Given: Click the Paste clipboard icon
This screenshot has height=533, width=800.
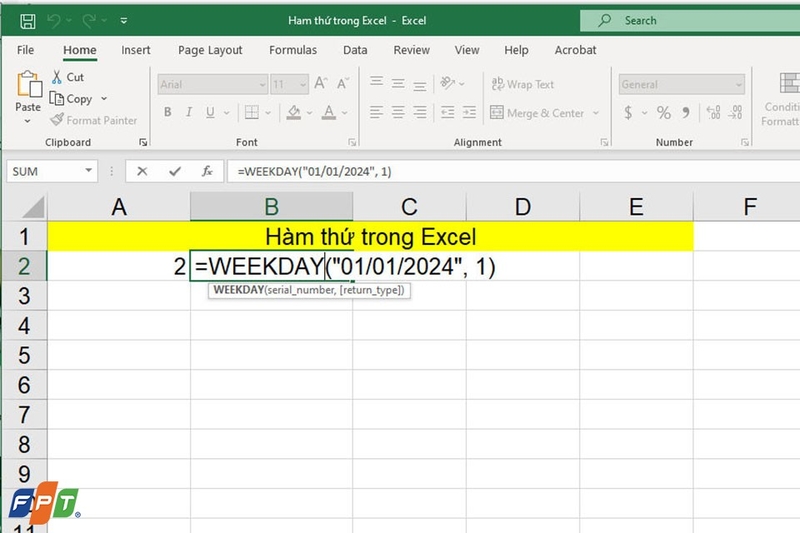Looking at the screenshot, I should tap(29, 84).
